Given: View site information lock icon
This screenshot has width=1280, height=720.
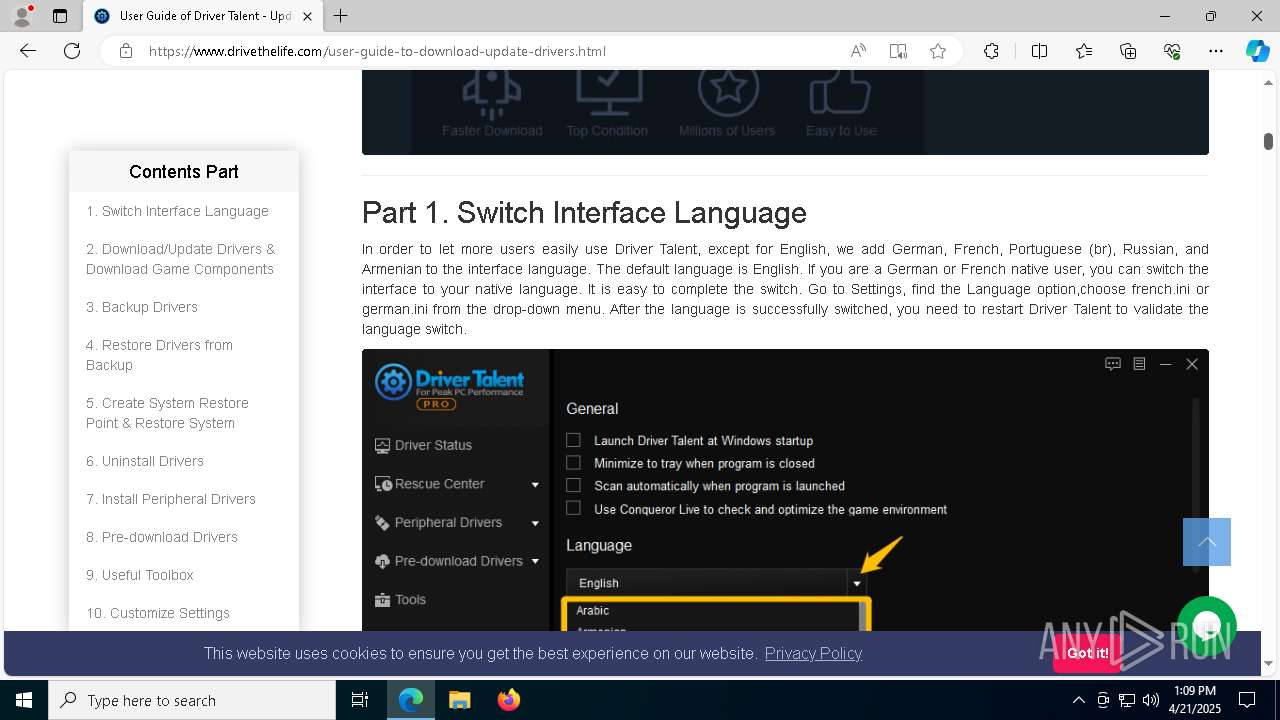Looking at the screenshot, I should coord(126,51).
